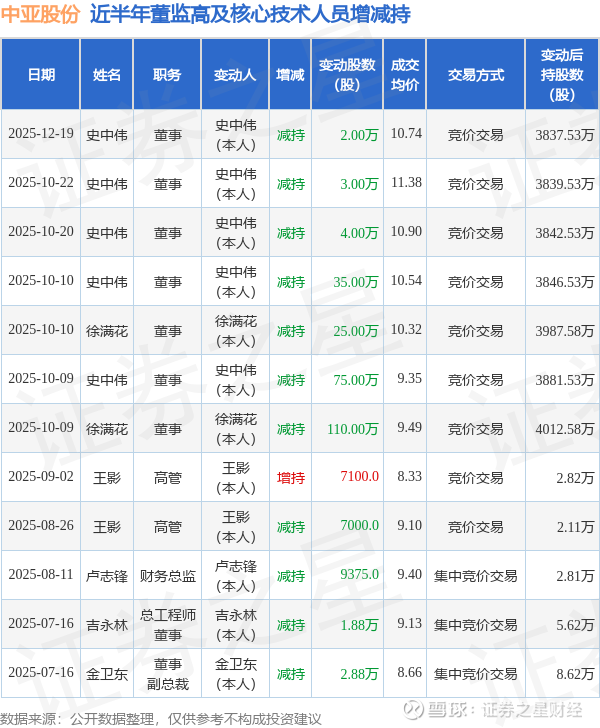This screenshot has width=600, height=728.
Task: Click share amount 4.00万
Action: point(359,233)
